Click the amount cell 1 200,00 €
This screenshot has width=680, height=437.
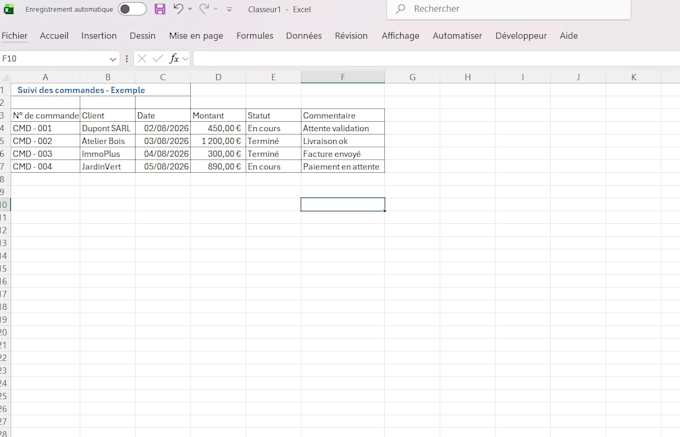tap(218, 141)
